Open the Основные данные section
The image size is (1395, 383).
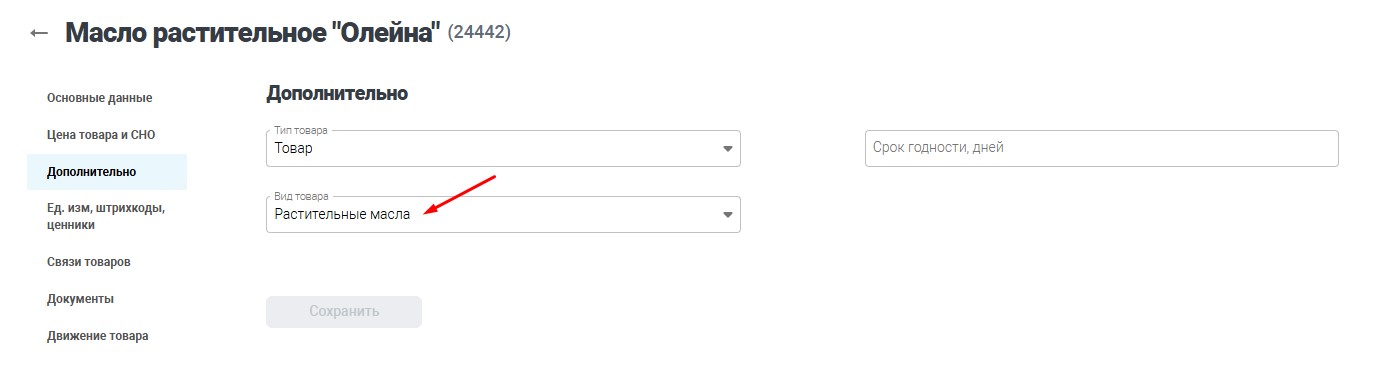coord(100,98)
